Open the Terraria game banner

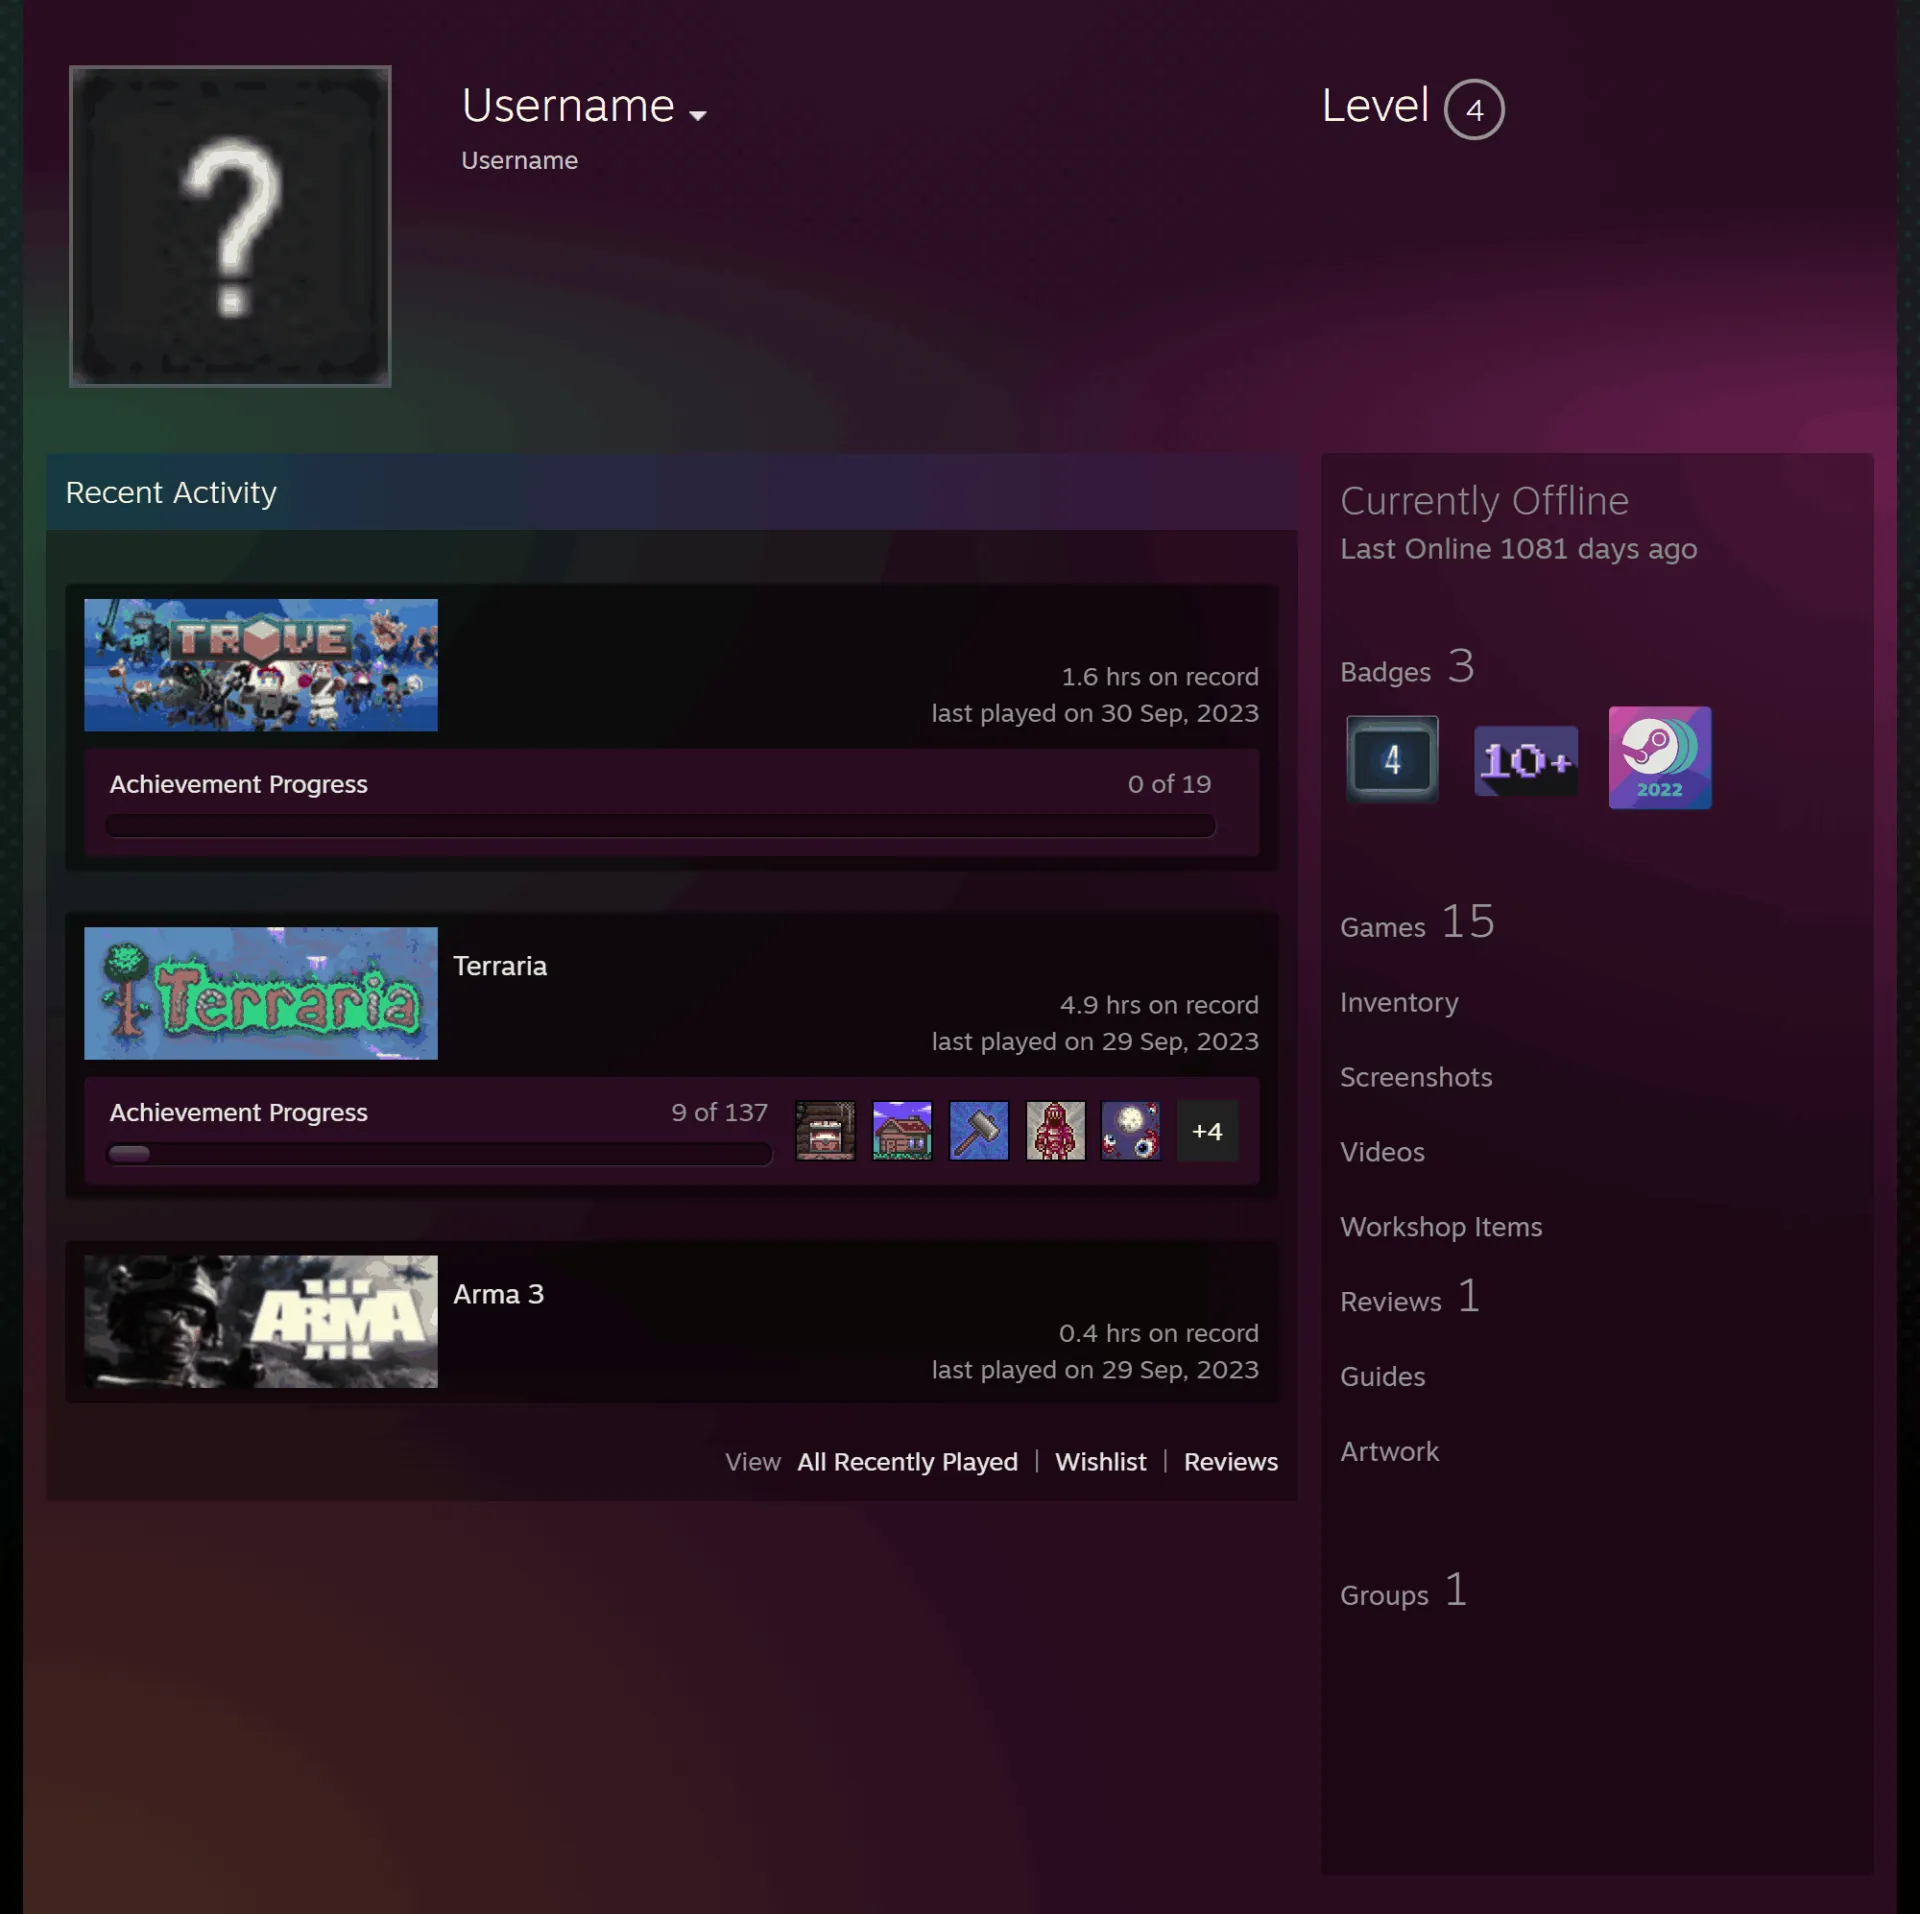tap(261, 993)
